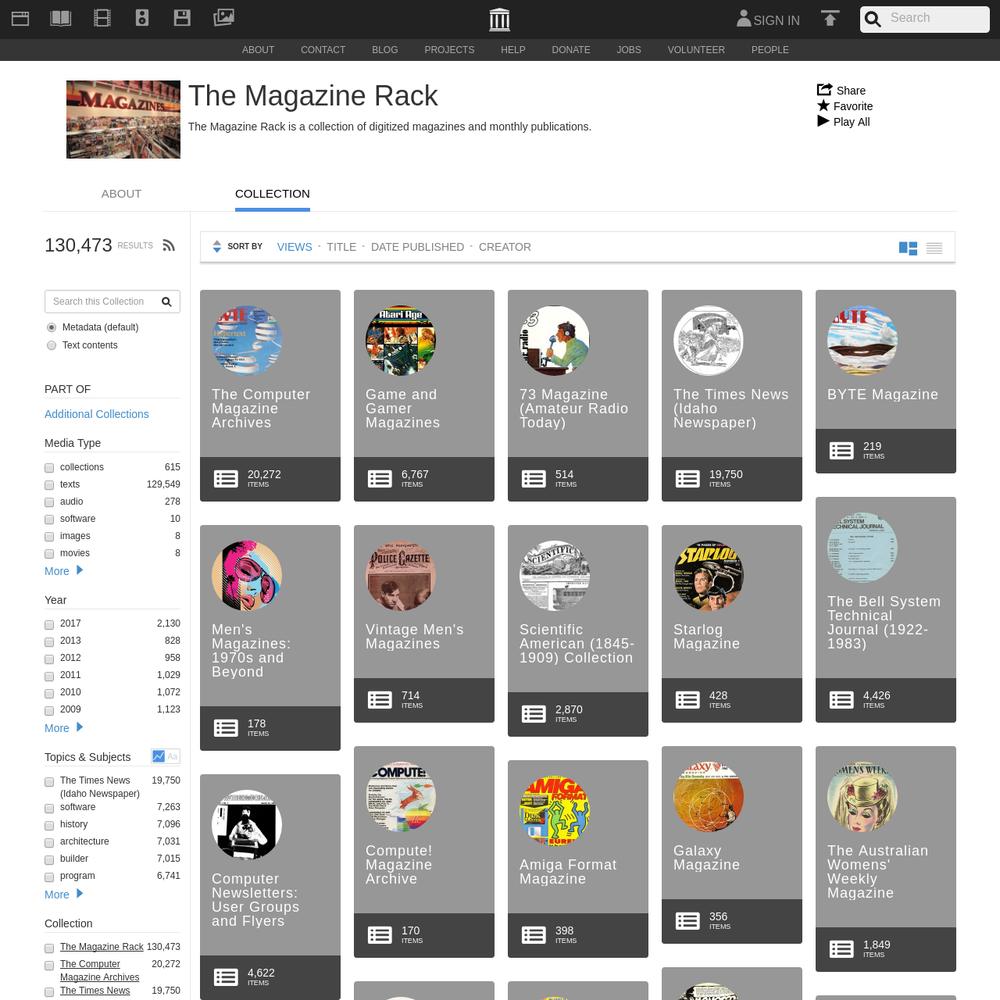Click the Favorite star icon

point(823,106)
